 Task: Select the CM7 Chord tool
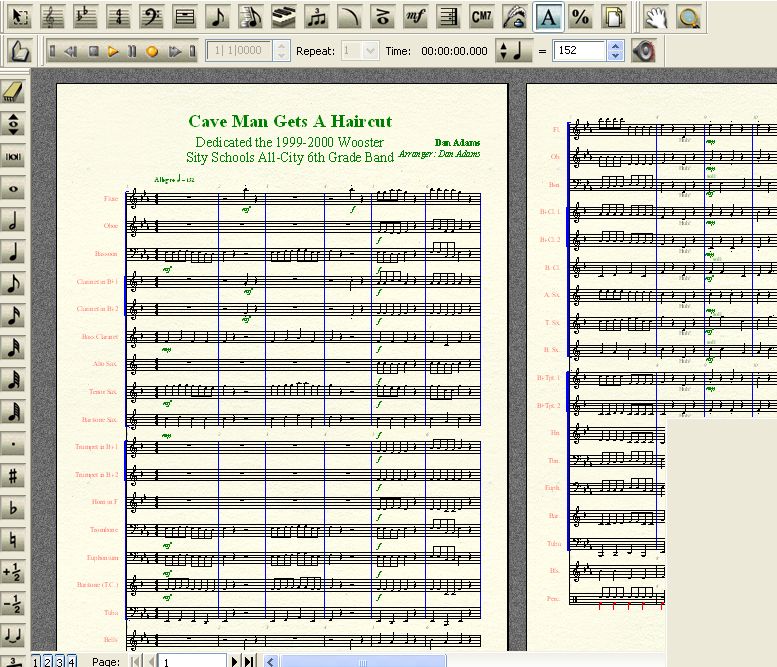[481, 17]
